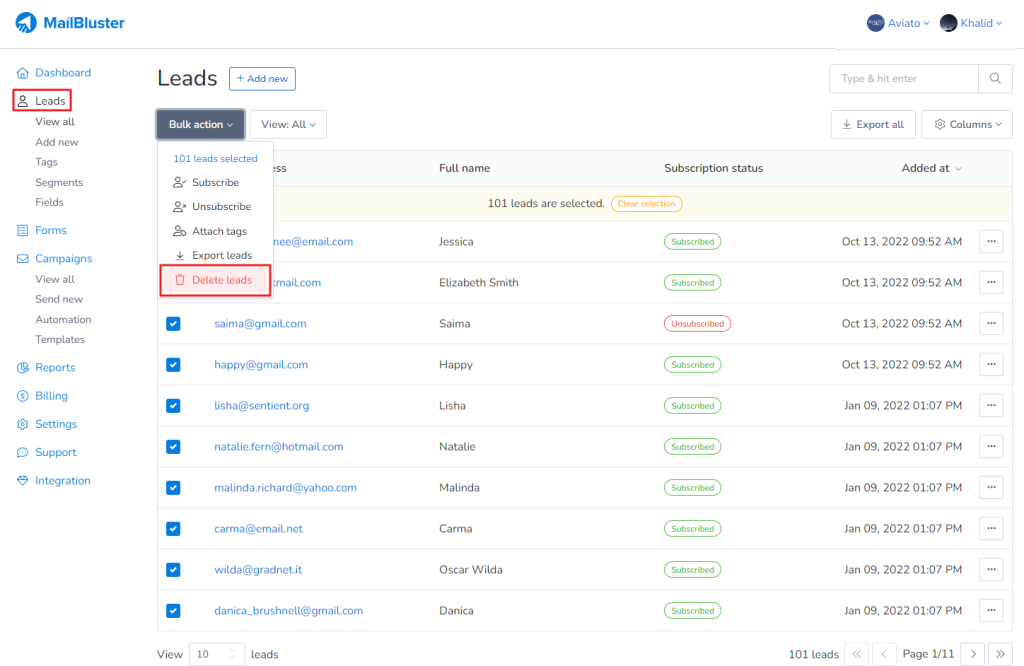Deselect the natalie.fern@hotmail.com lead
Viewport: 1024px width, 666px height.
pyautogui.click(x=173, y=446)
